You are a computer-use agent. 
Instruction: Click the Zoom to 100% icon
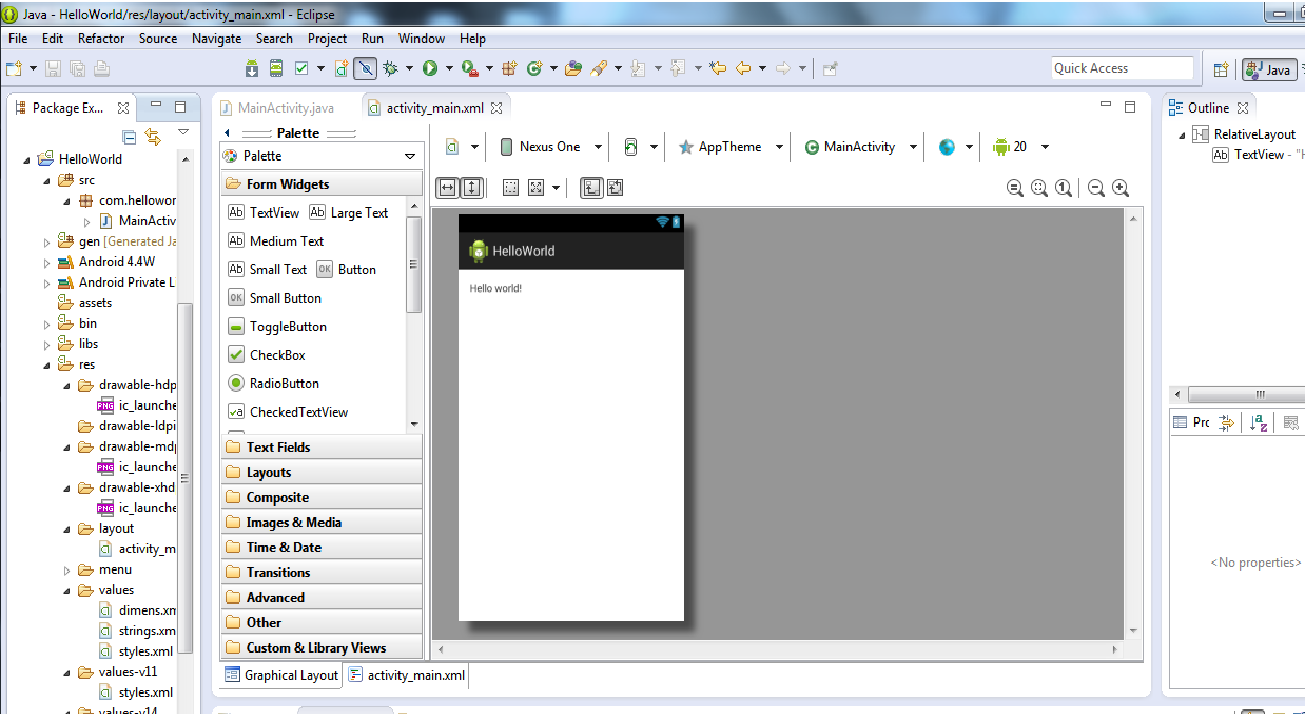1064,187
